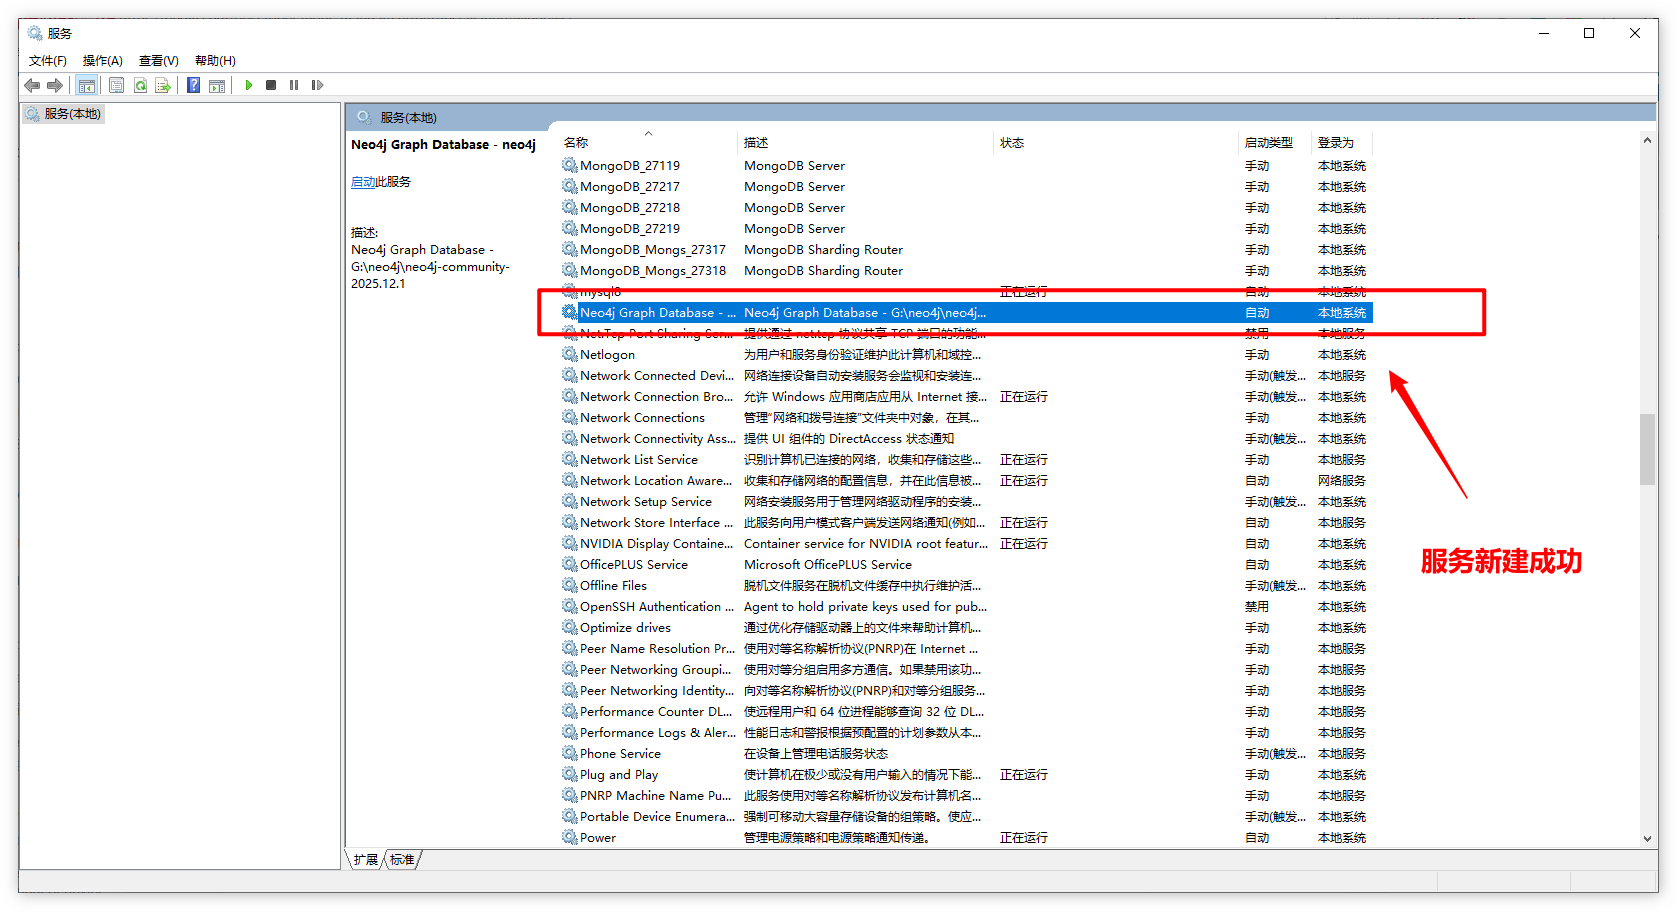Click the green Start Service icon

[x=248, y=86]
